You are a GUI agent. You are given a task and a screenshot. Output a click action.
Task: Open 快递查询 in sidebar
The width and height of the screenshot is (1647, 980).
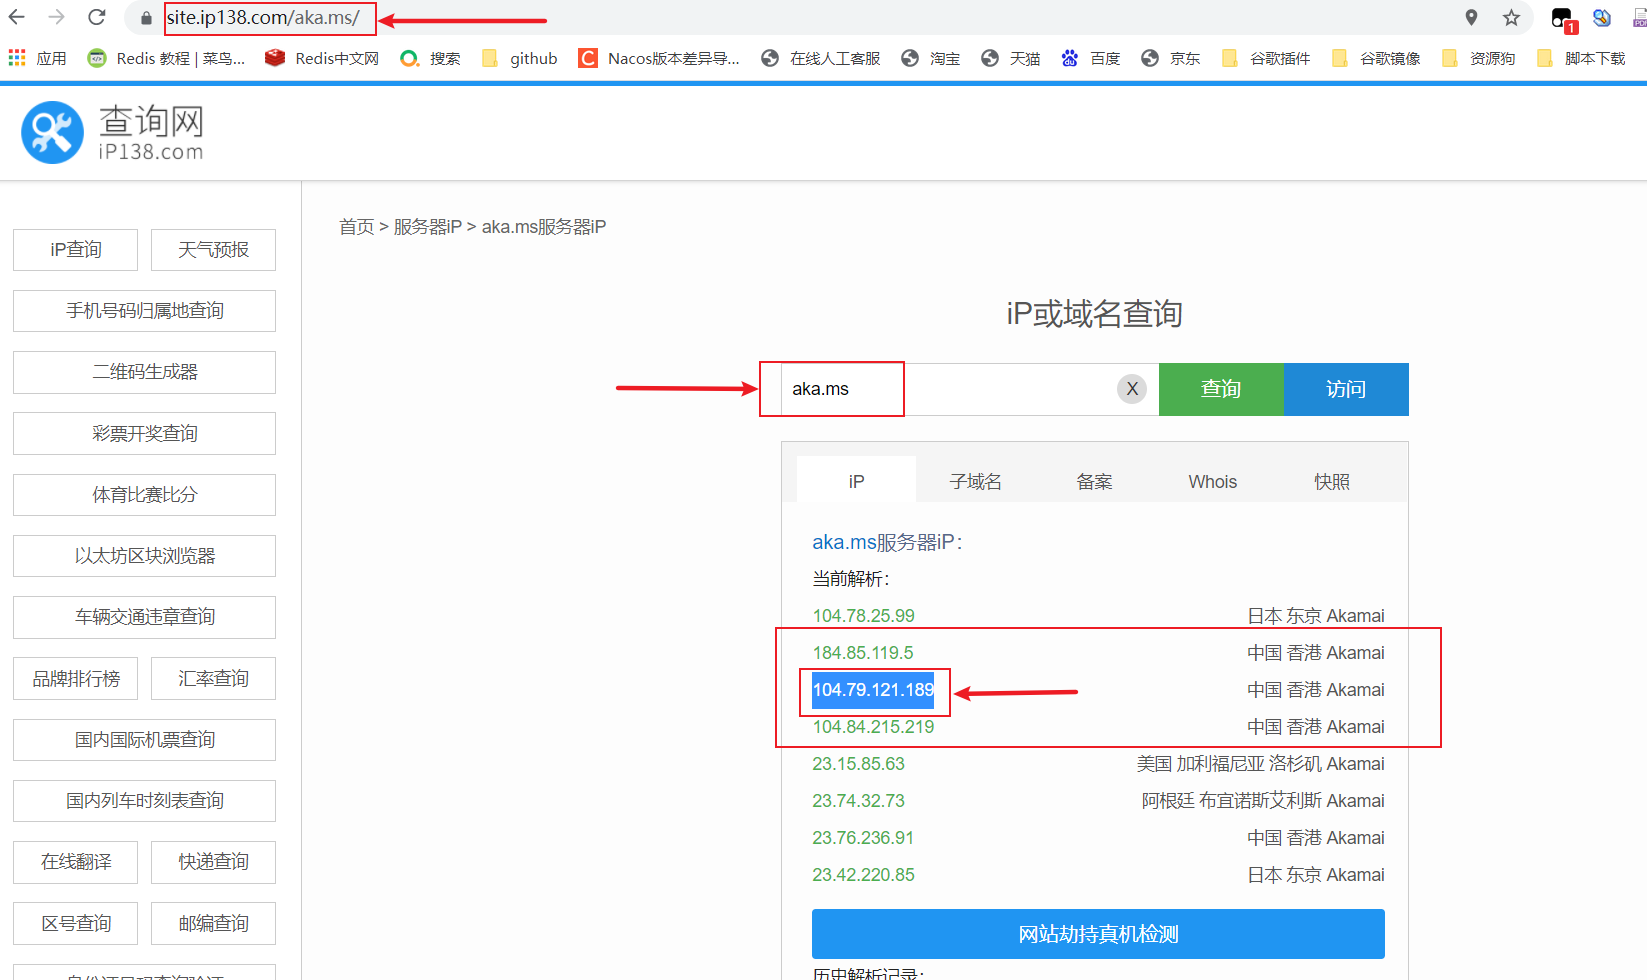click(x=213, y=862)
